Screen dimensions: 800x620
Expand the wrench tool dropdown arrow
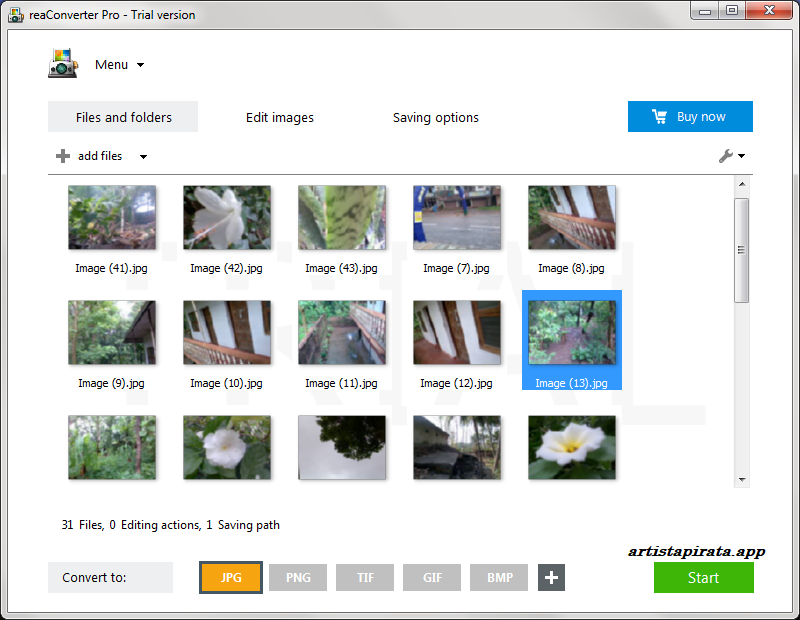pos(741,156)
